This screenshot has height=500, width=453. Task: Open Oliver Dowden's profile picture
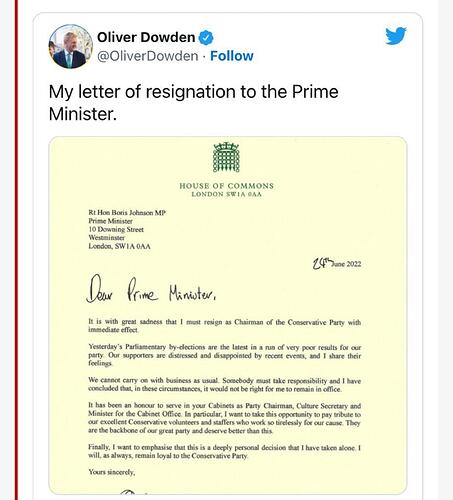pyautogui.click(x=71, y=46)
